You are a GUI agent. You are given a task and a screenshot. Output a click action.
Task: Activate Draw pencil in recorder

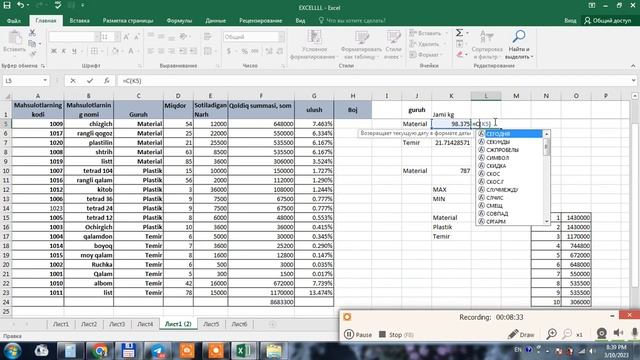(x=521, y=334)
